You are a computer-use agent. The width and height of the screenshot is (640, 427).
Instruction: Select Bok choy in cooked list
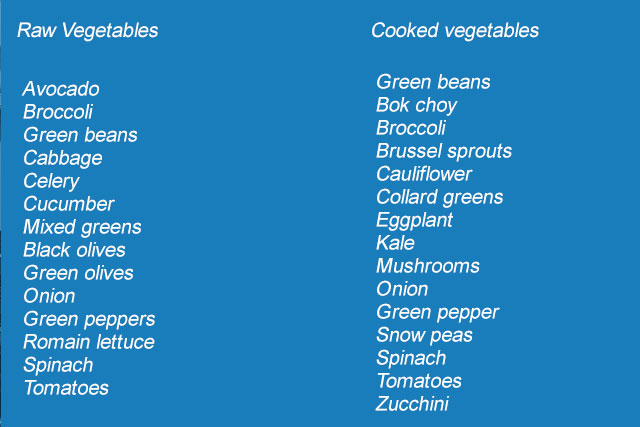click(416, 105)
